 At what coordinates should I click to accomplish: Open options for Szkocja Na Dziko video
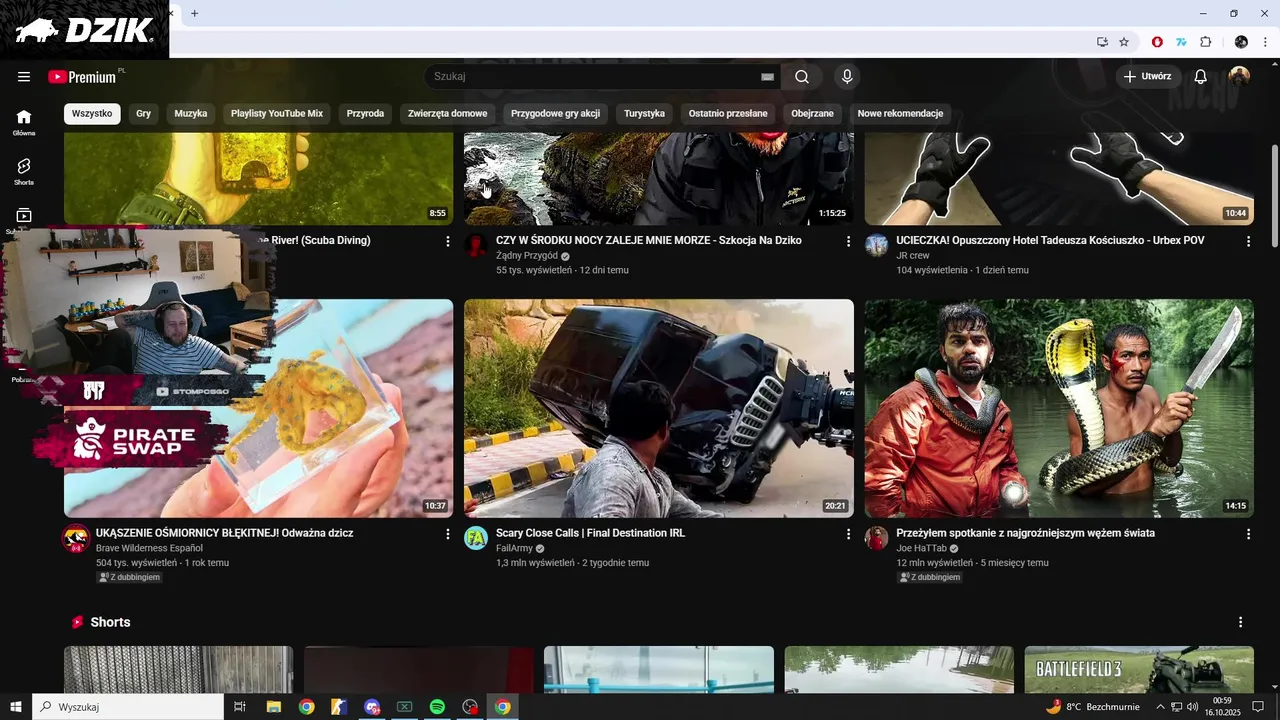[x=848, y=241]
